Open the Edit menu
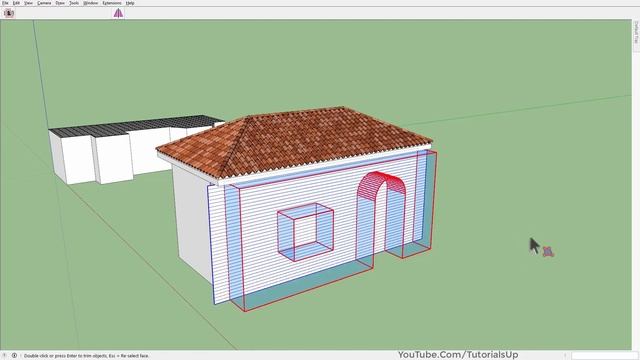640x360 pixels. [x=16, y=3]
